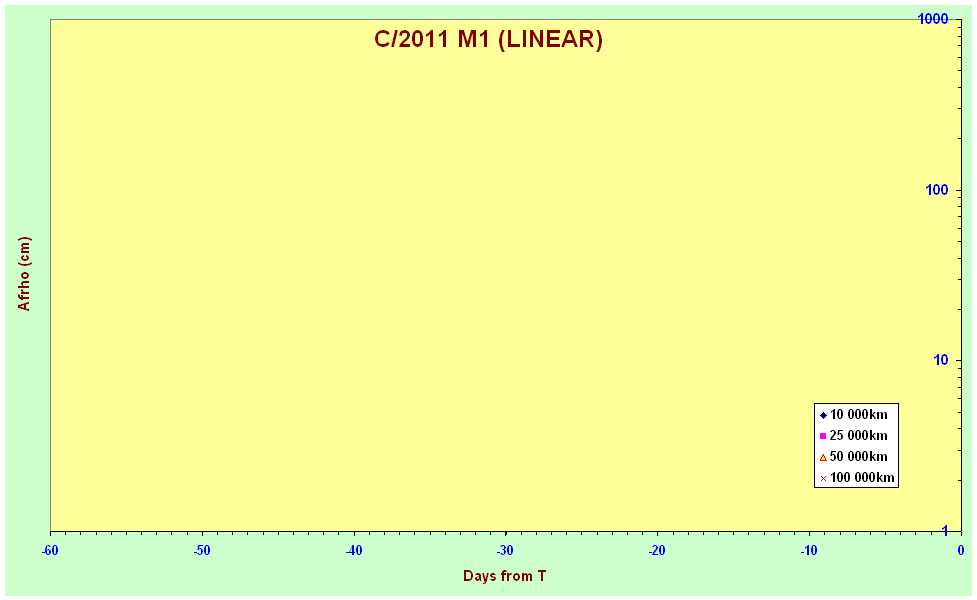
Task: Click the 100 y-axis tick label
Action: click(936, 190)
